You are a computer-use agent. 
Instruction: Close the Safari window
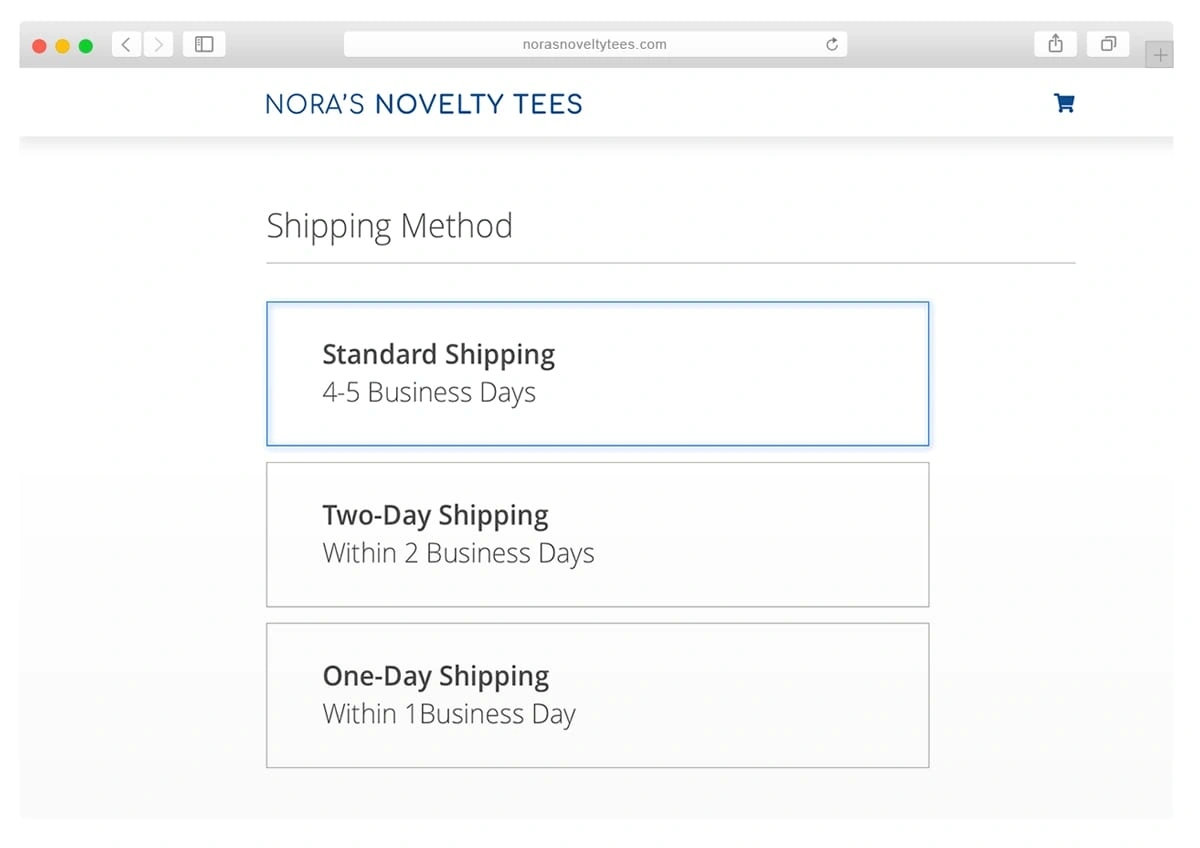click(x=40, y=46)
